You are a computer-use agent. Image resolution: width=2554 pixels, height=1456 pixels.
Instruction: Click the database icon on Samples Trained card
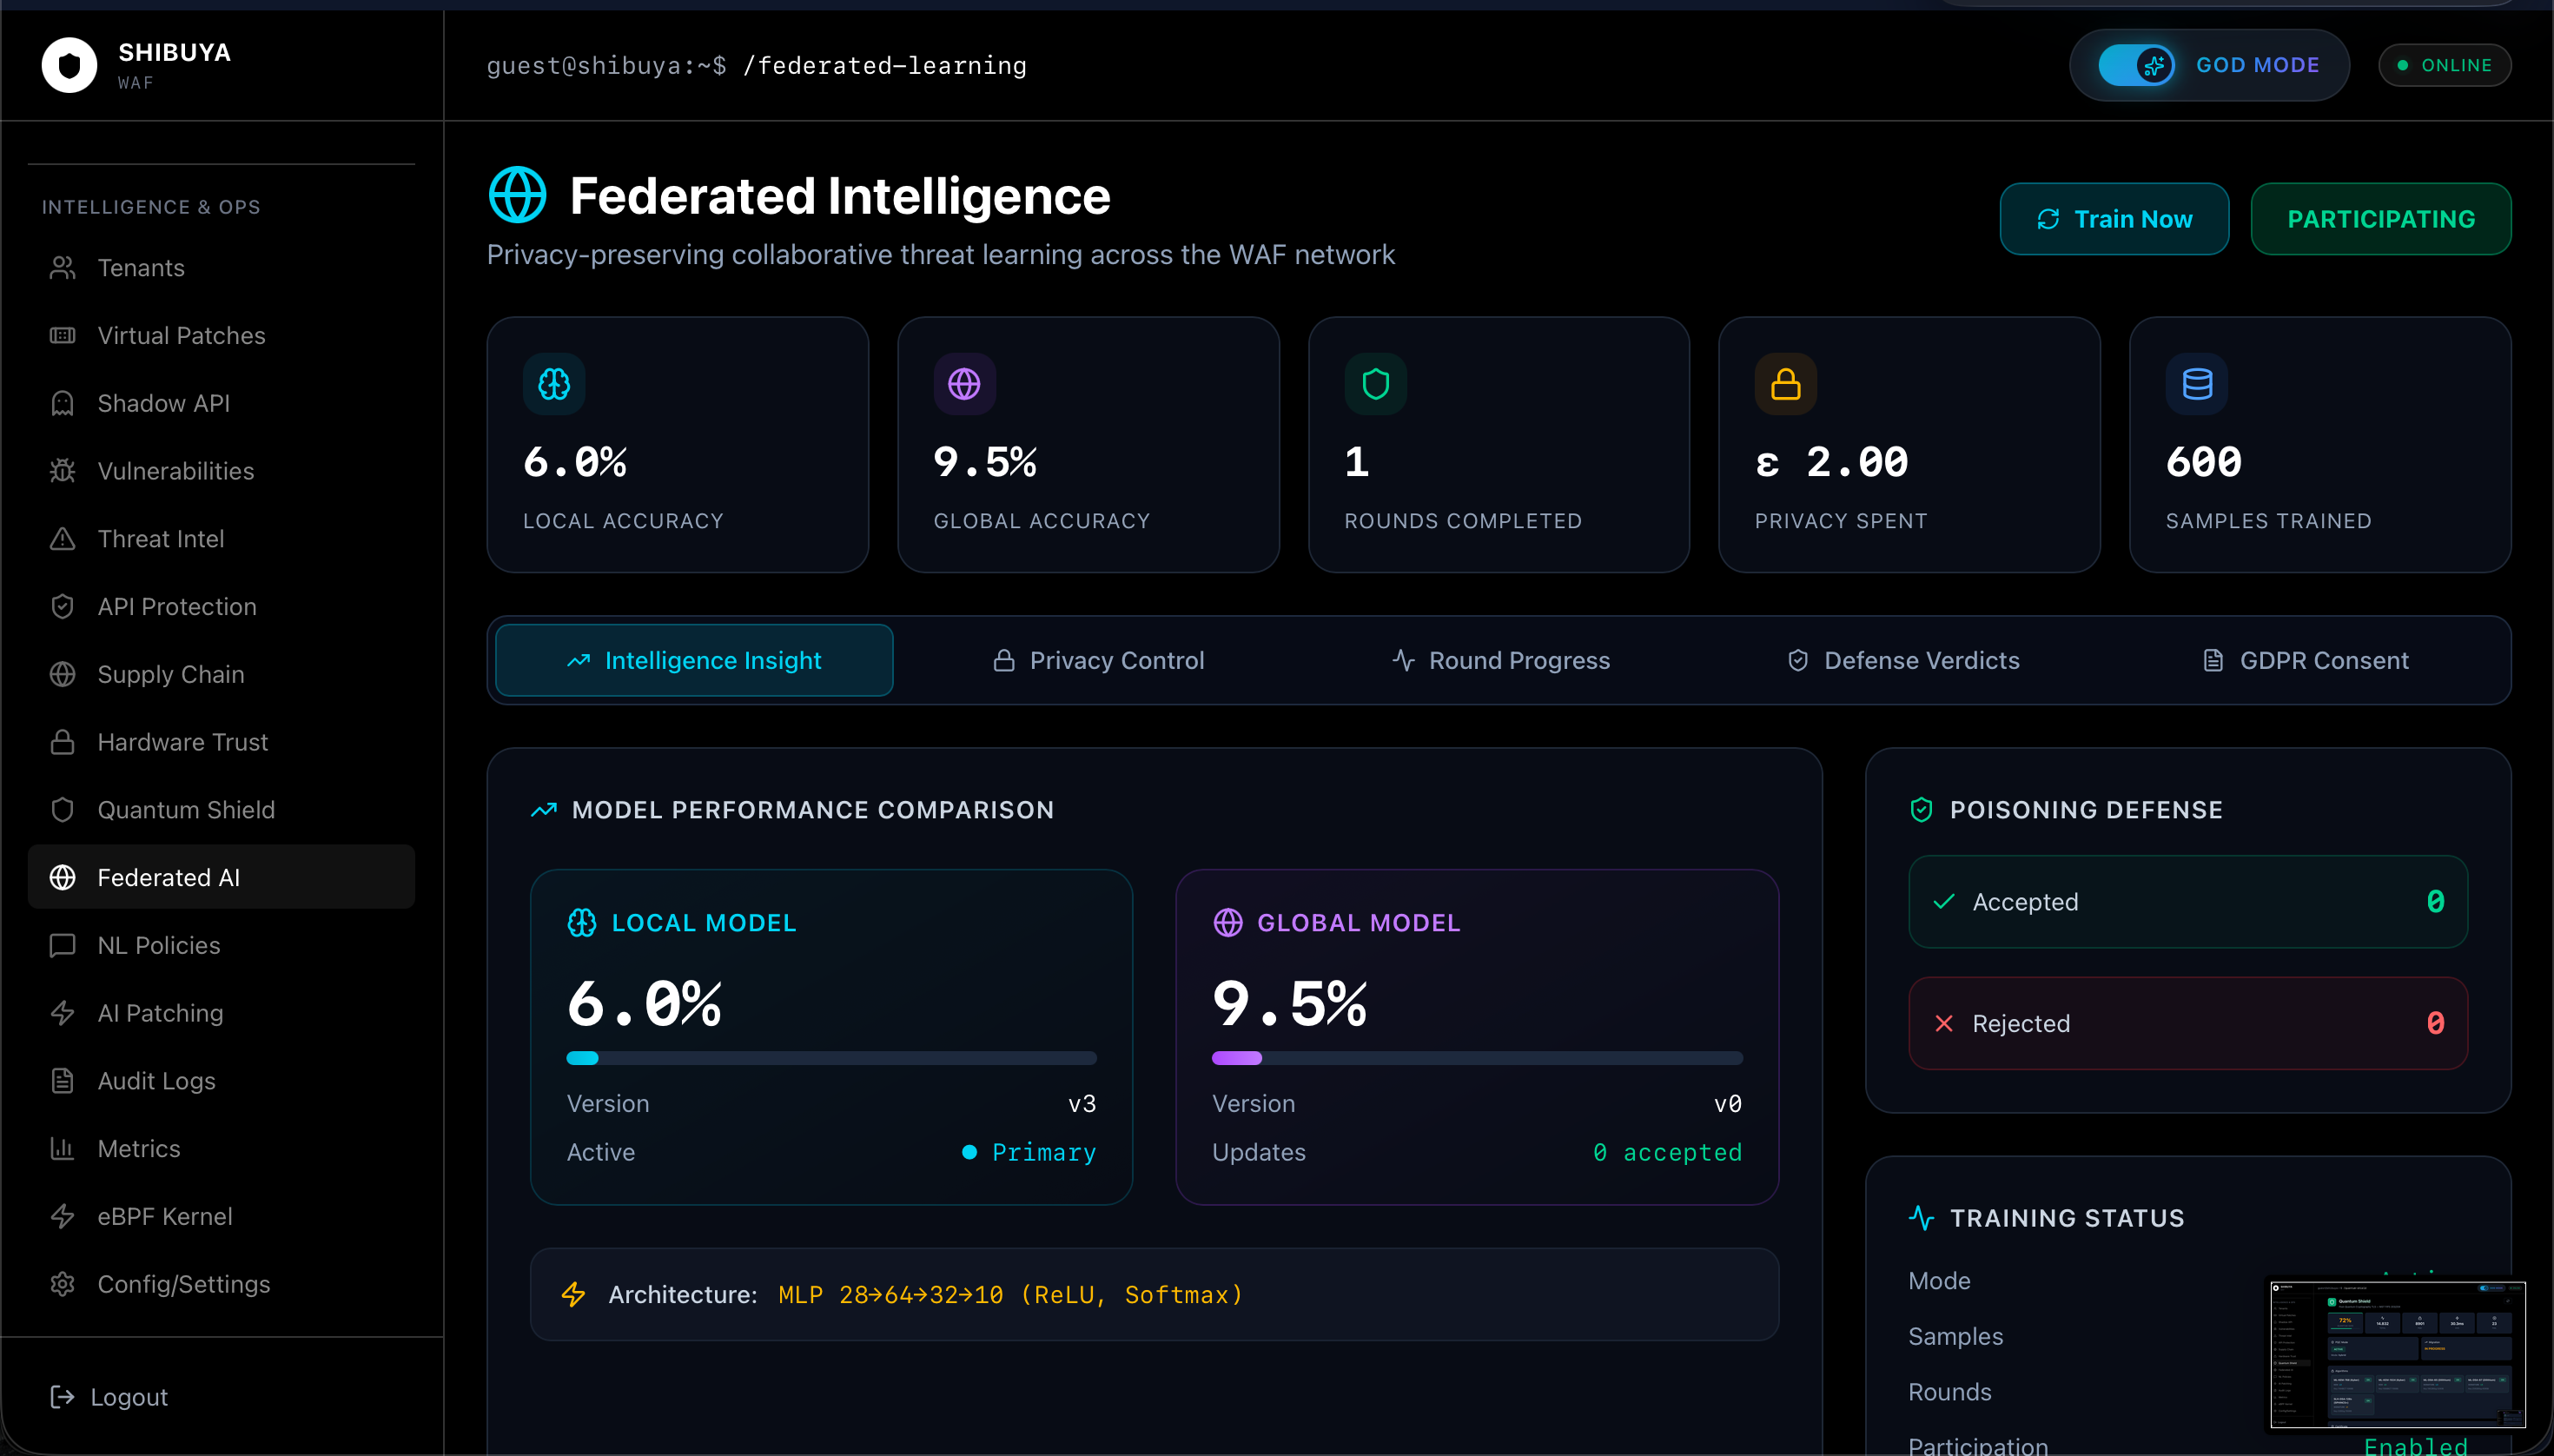pyautogui.click(x=2196, y=384)
